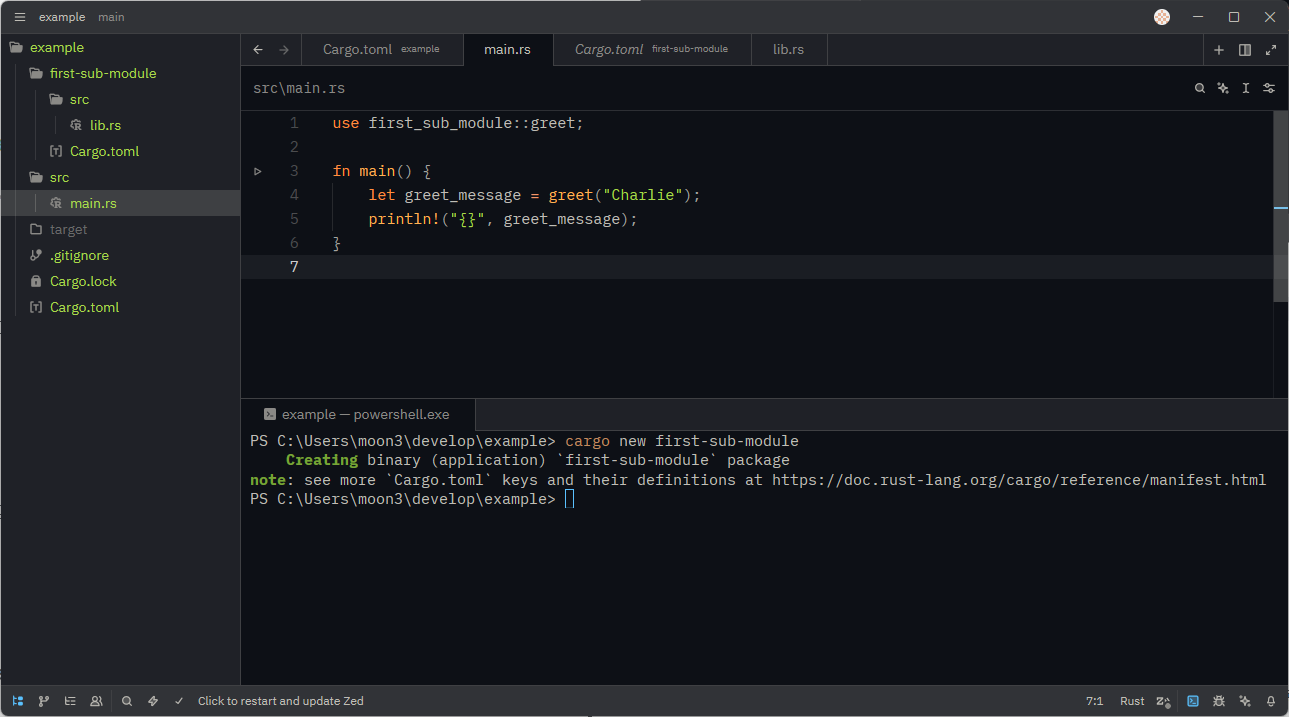Click line number 1 in the gutter
Screen dimensions: 1289x717
pyautogui.click(x=293, y=123)
